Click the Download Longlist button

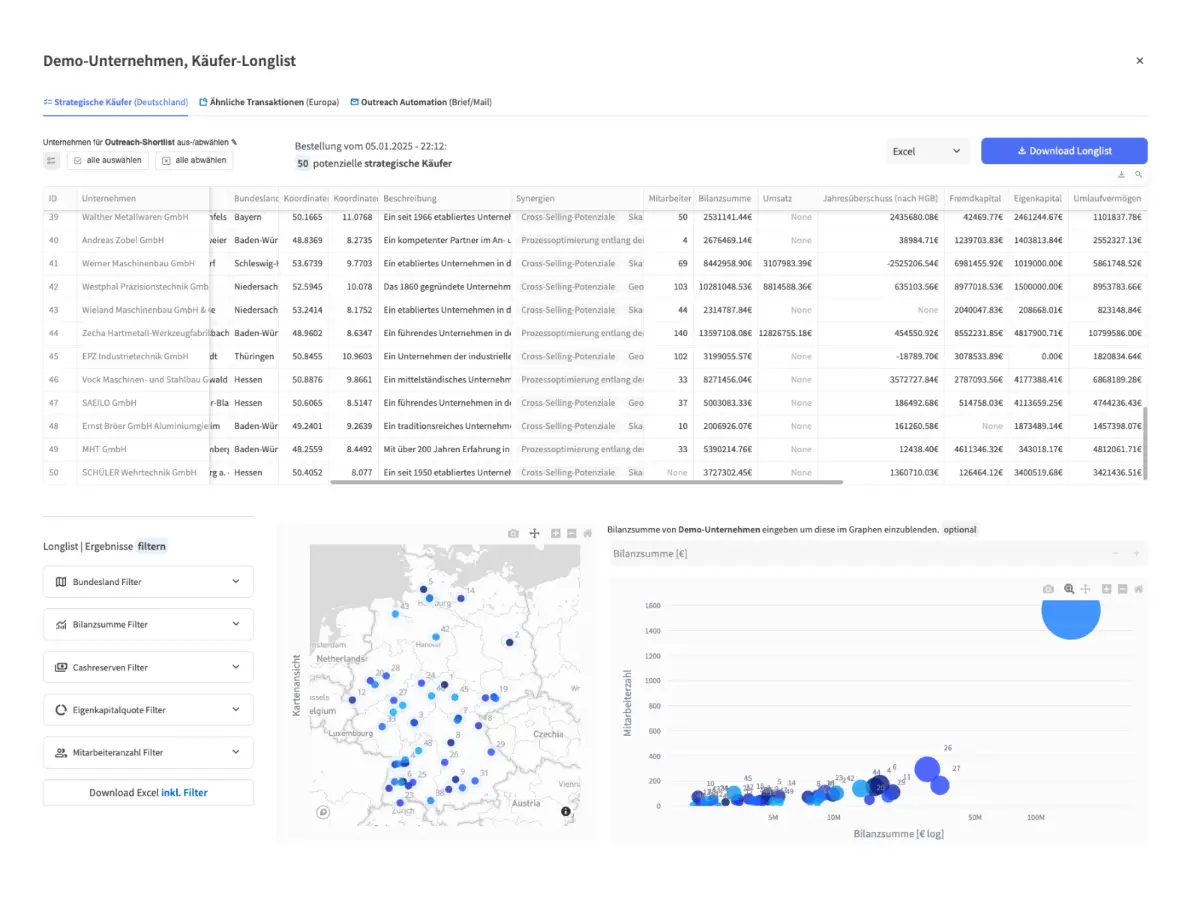click(x=1064, y=151)
